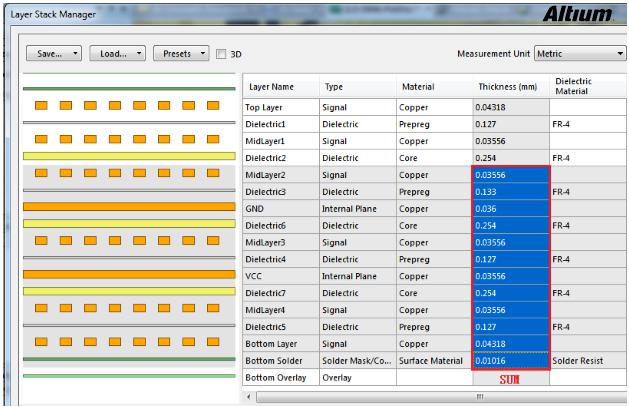Expand the Presets dropdown
The height and width of the screenshot is (407, 629).
tap(181, 52)
